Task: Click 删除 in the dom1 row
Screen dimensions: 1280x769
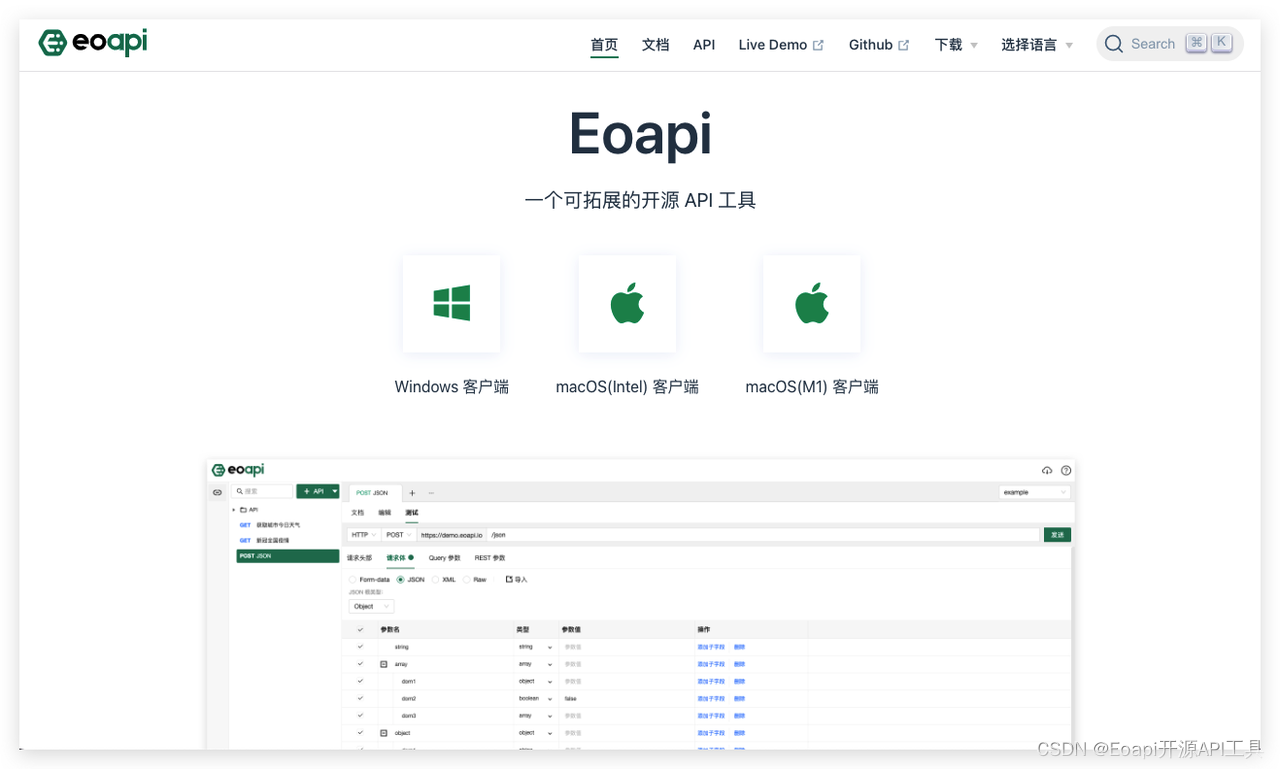Action: point(739,681)
